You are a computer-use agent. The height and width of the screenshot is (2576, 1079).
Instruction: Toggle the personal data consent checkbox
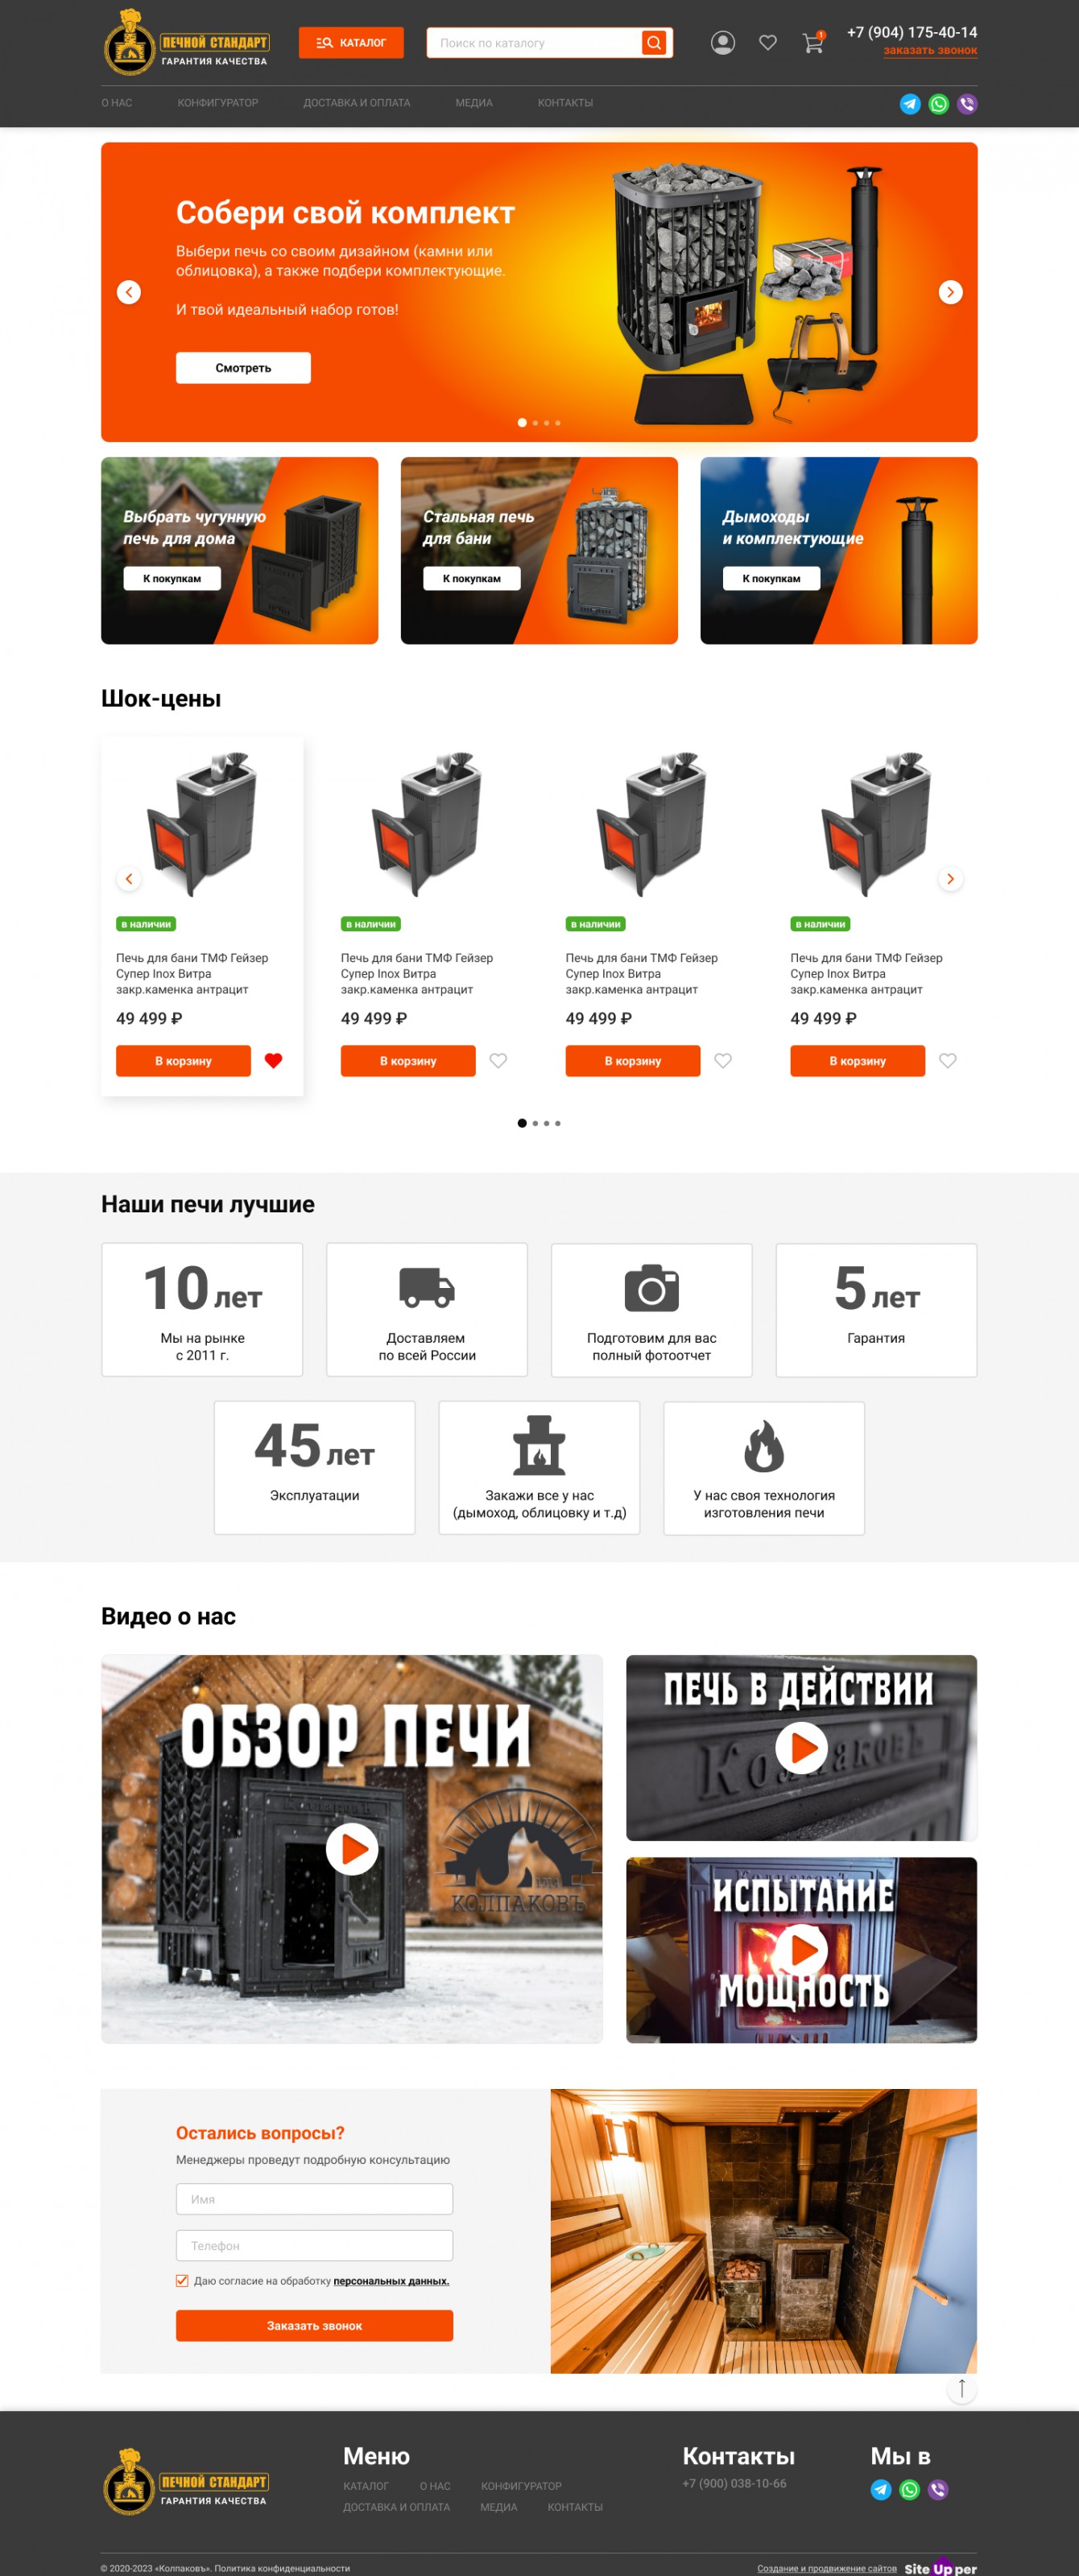[182, 2281]
